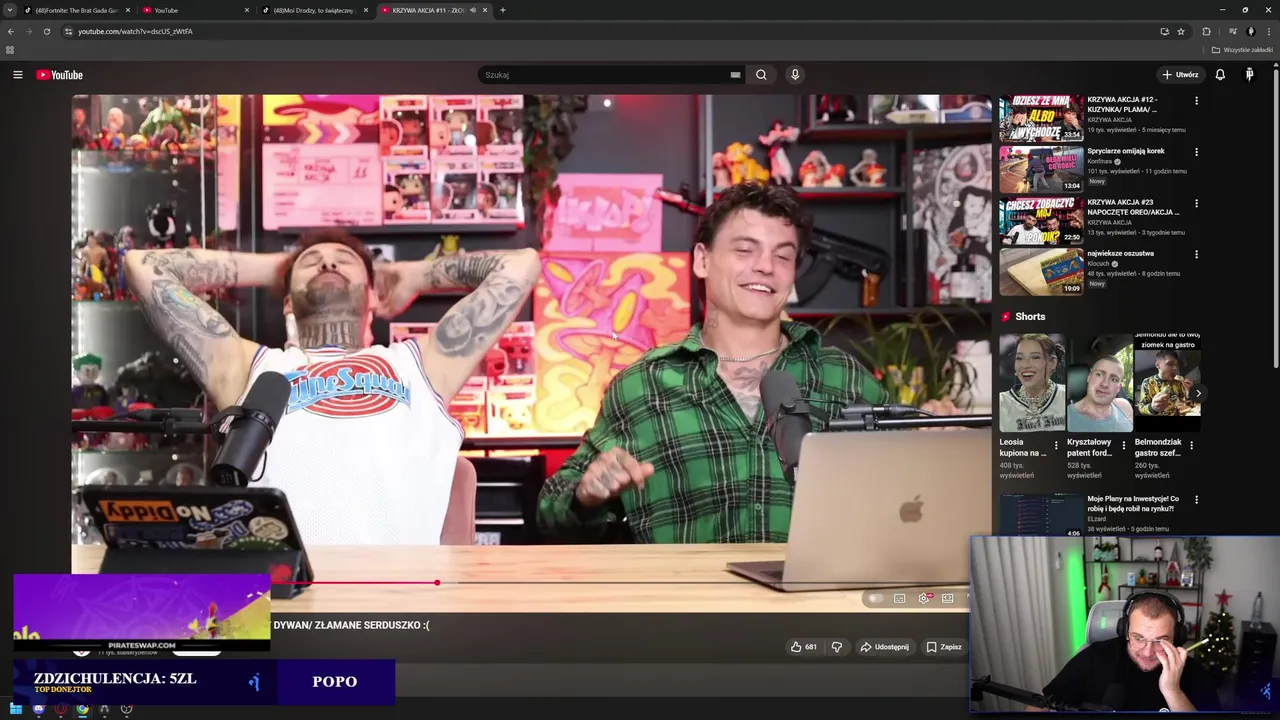The height and width of the screenshot is (720, 1280).
Task: View site information icon in address bar
Action: pyautogui.click(x=68, y=31)
